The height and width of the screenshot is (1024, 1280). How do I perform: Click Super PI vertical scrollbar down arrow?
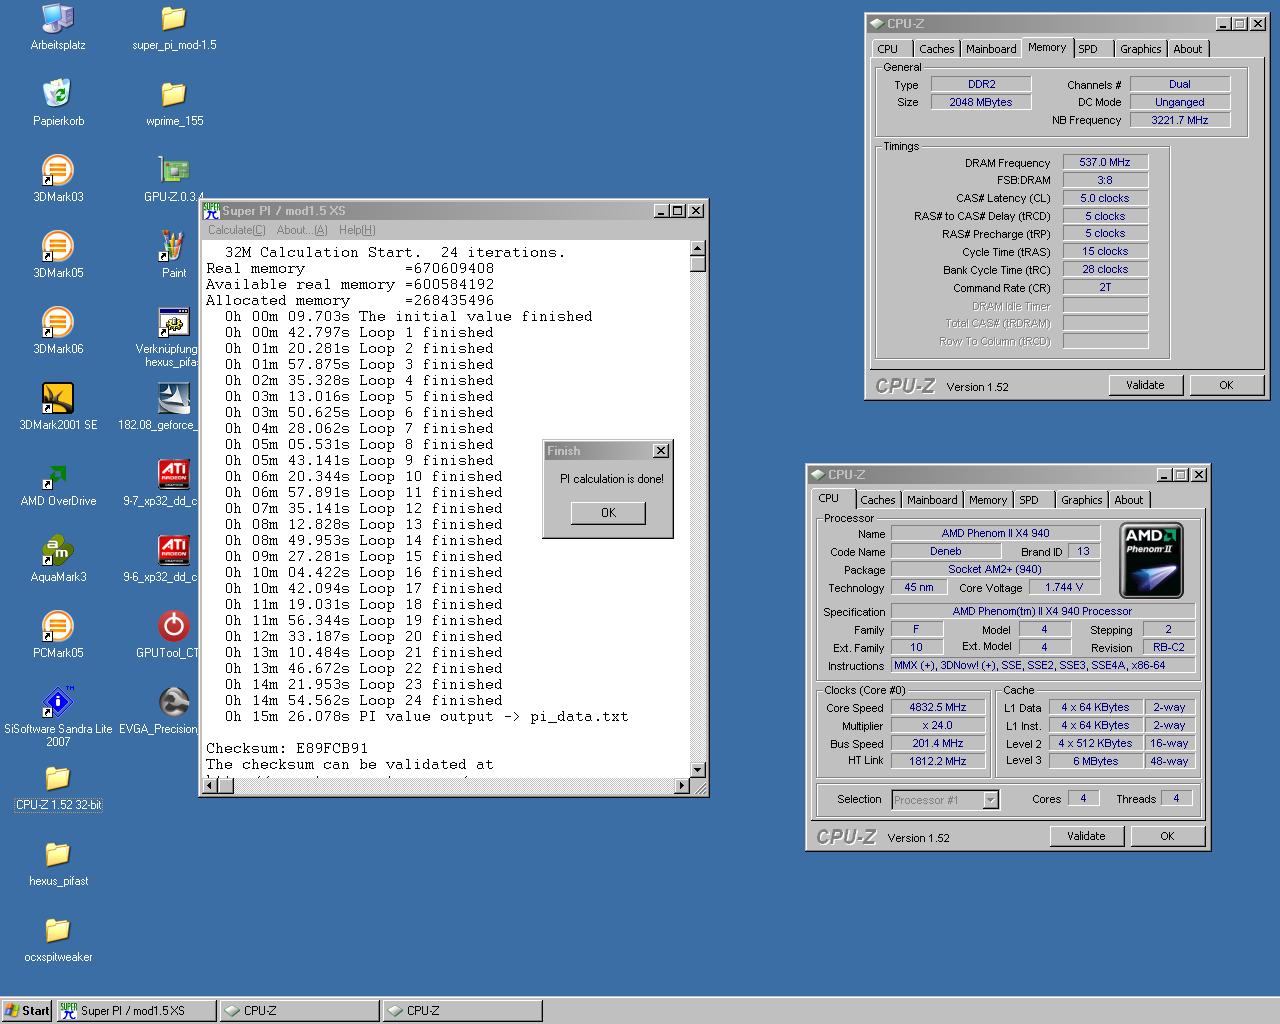click(x=698, y=770)
